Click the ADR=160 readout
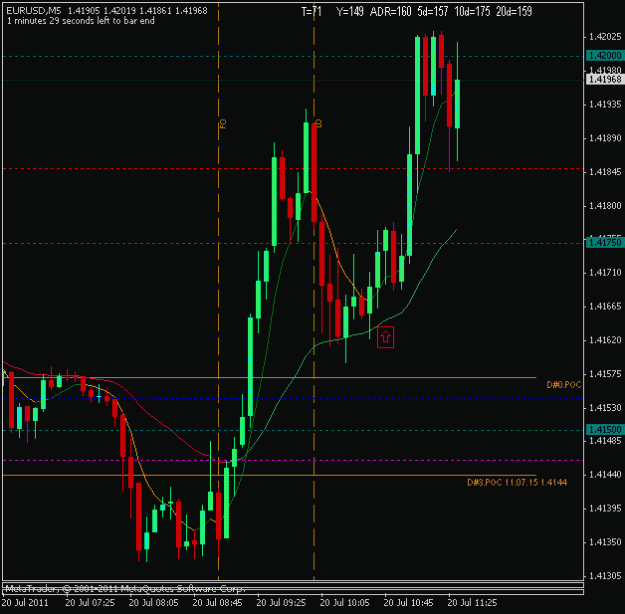 tap(391, 12)
